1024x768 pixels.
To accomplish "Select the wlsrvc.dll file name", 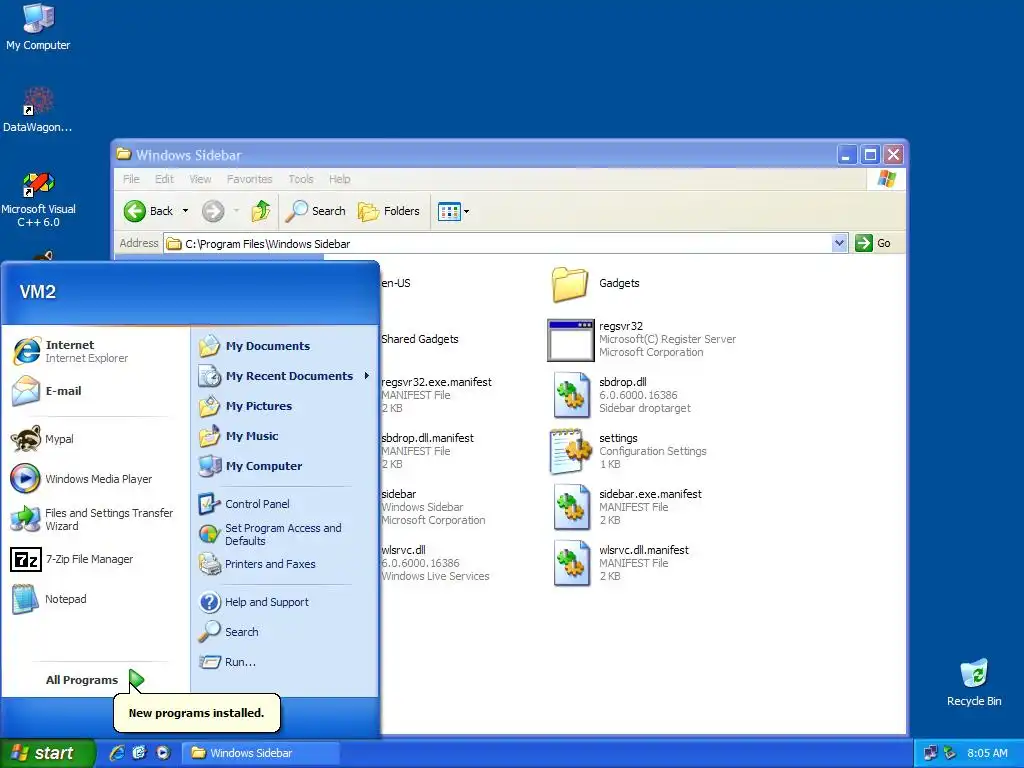I will [403, 550].
